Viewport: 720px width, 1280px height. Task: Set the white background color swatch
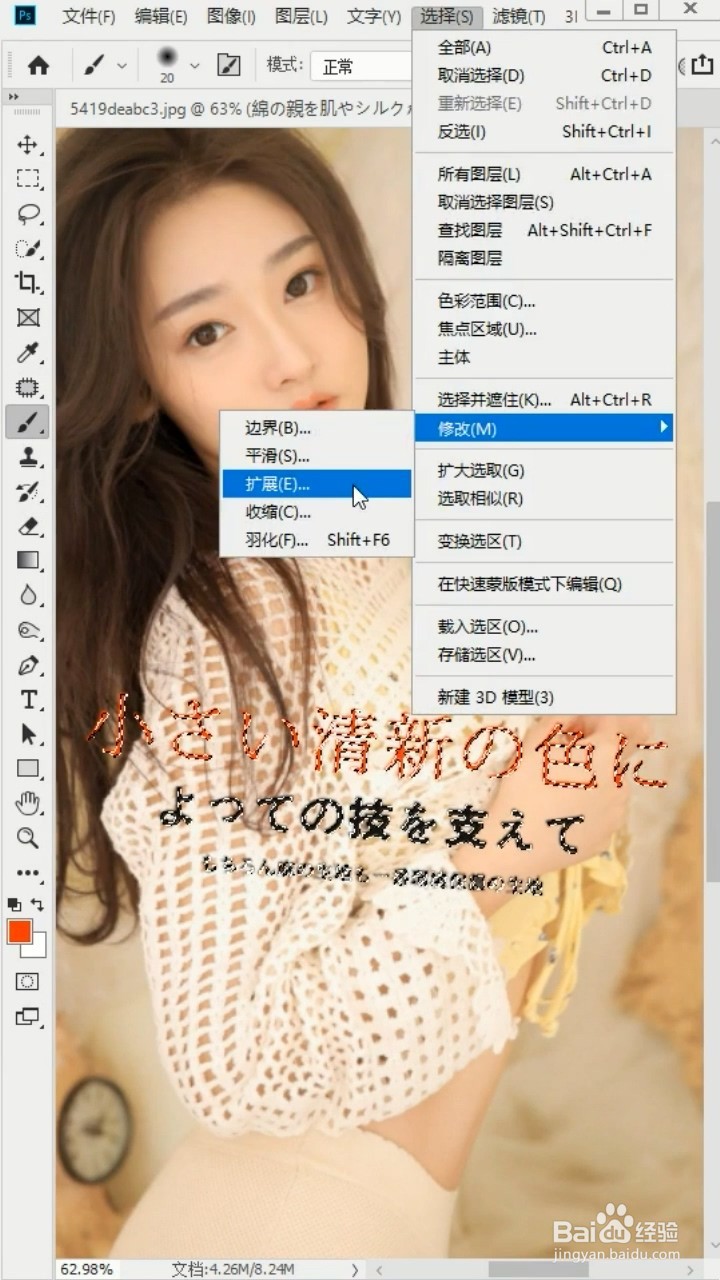tap(38, 947)
